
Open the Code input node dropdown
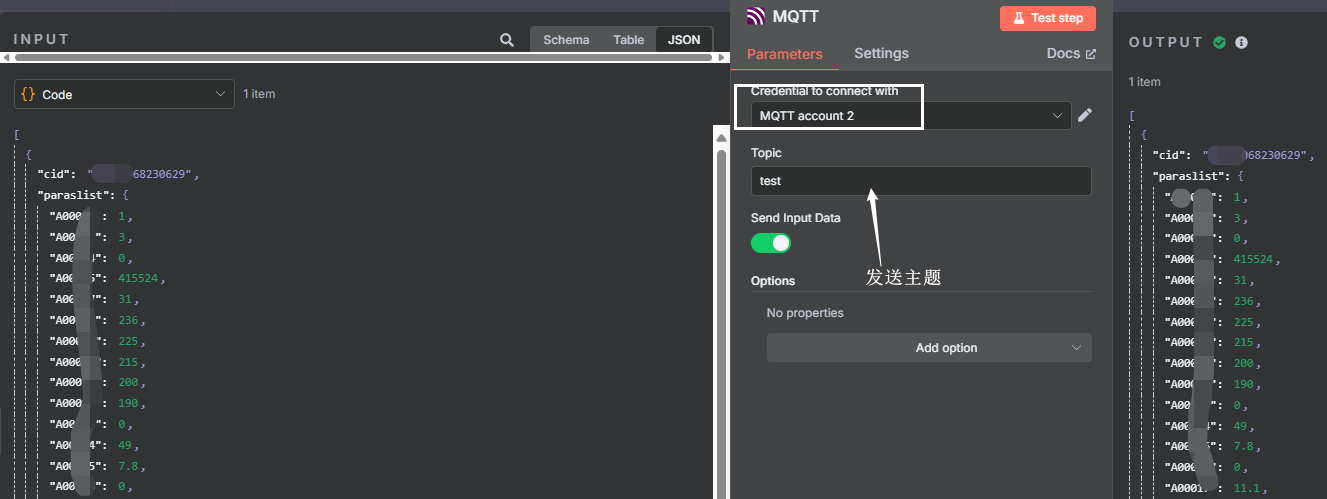pos(125,94)
